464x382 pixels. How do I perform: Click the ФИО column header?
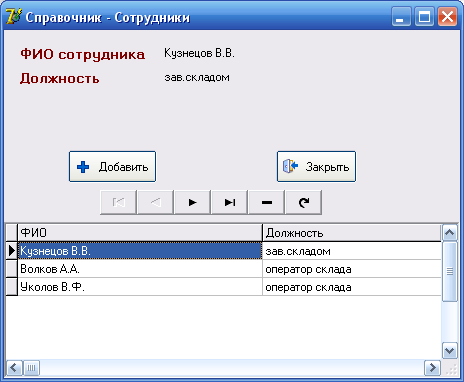(140, 233)
